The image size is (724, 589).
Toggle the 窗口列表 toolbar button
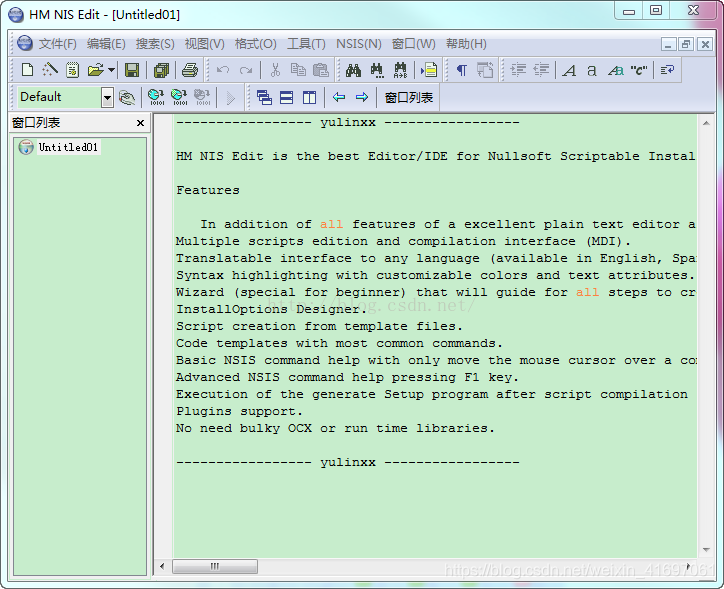[409, 97]
